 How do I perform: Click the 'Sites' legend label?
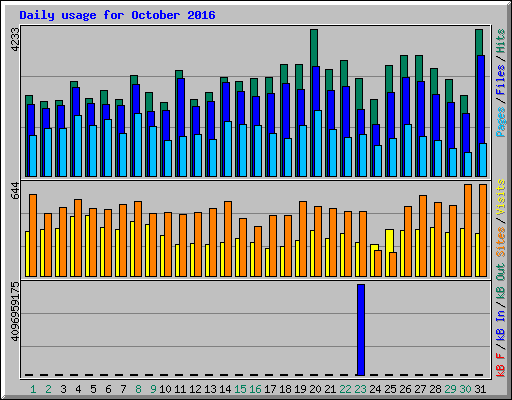pyautogui.click(x=501, y=242)
